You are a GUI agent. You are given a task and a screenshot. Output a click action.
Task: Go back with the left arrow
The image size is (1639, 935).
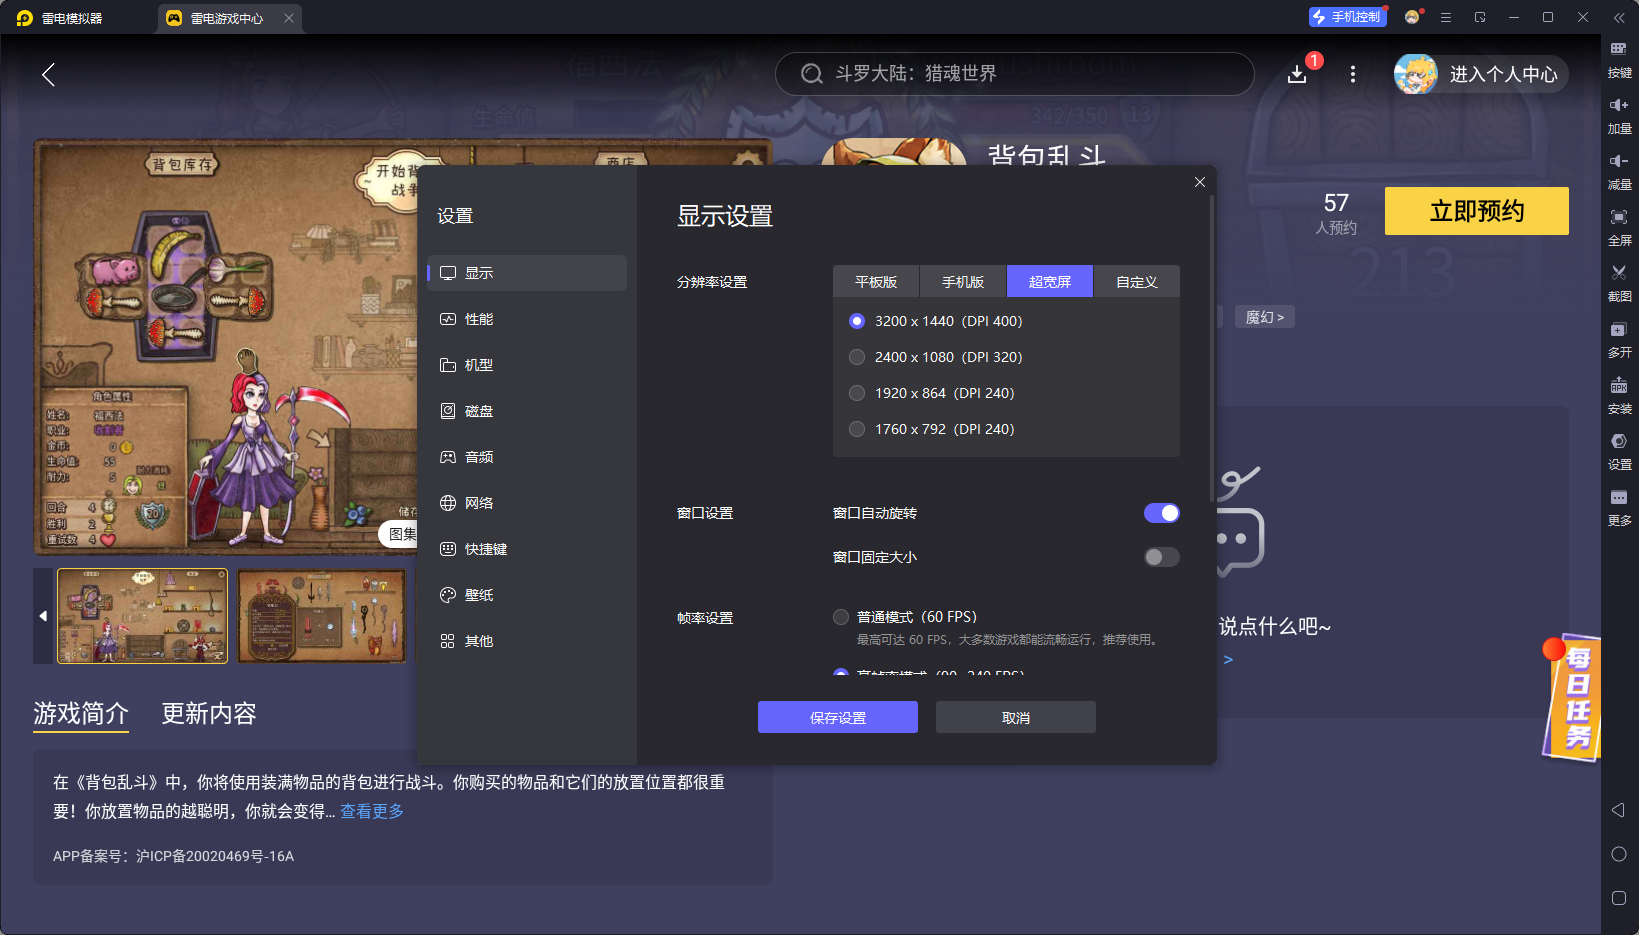(48, 74)
